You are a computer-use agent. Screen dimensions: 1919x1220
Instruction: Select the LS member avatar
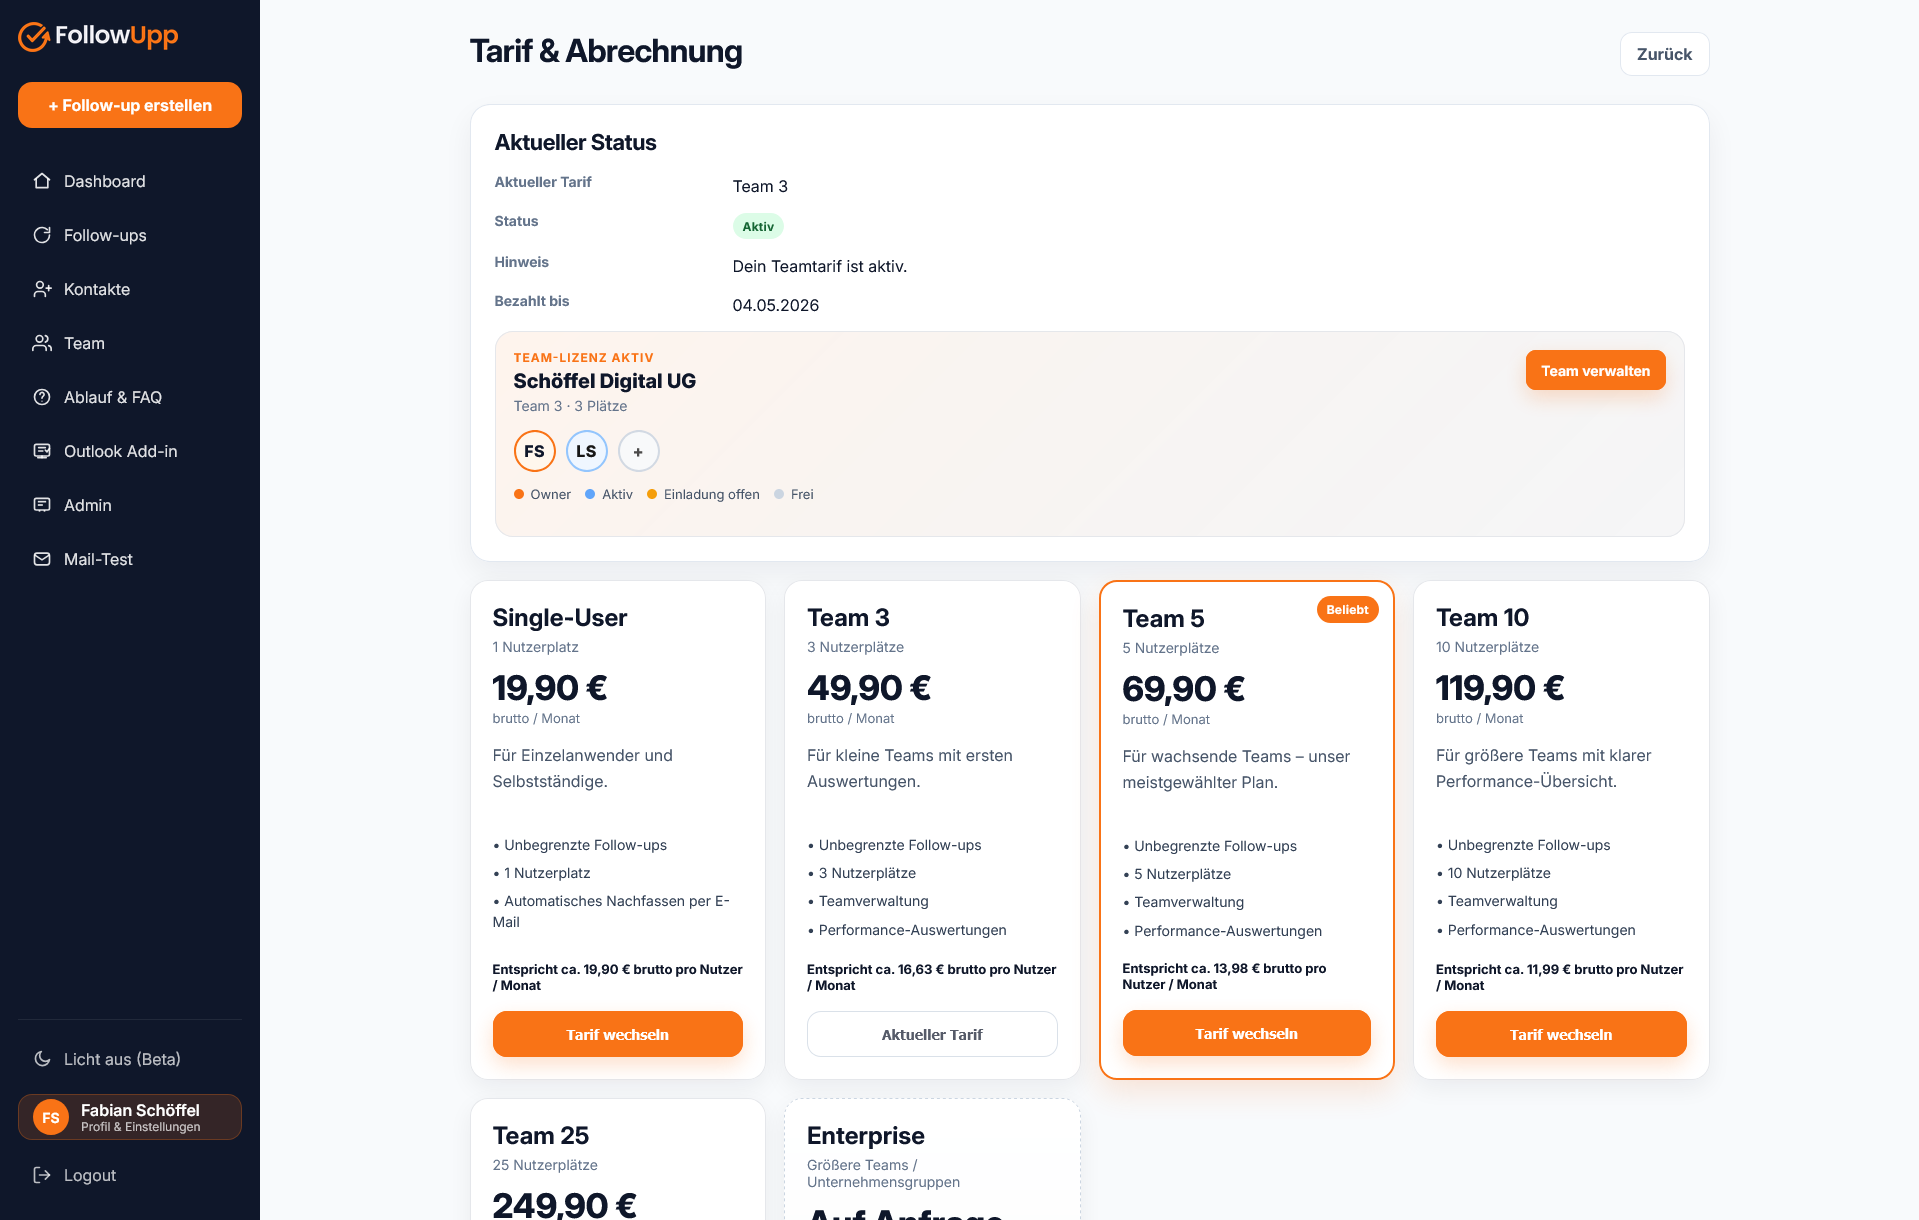[x=587, y=451]
